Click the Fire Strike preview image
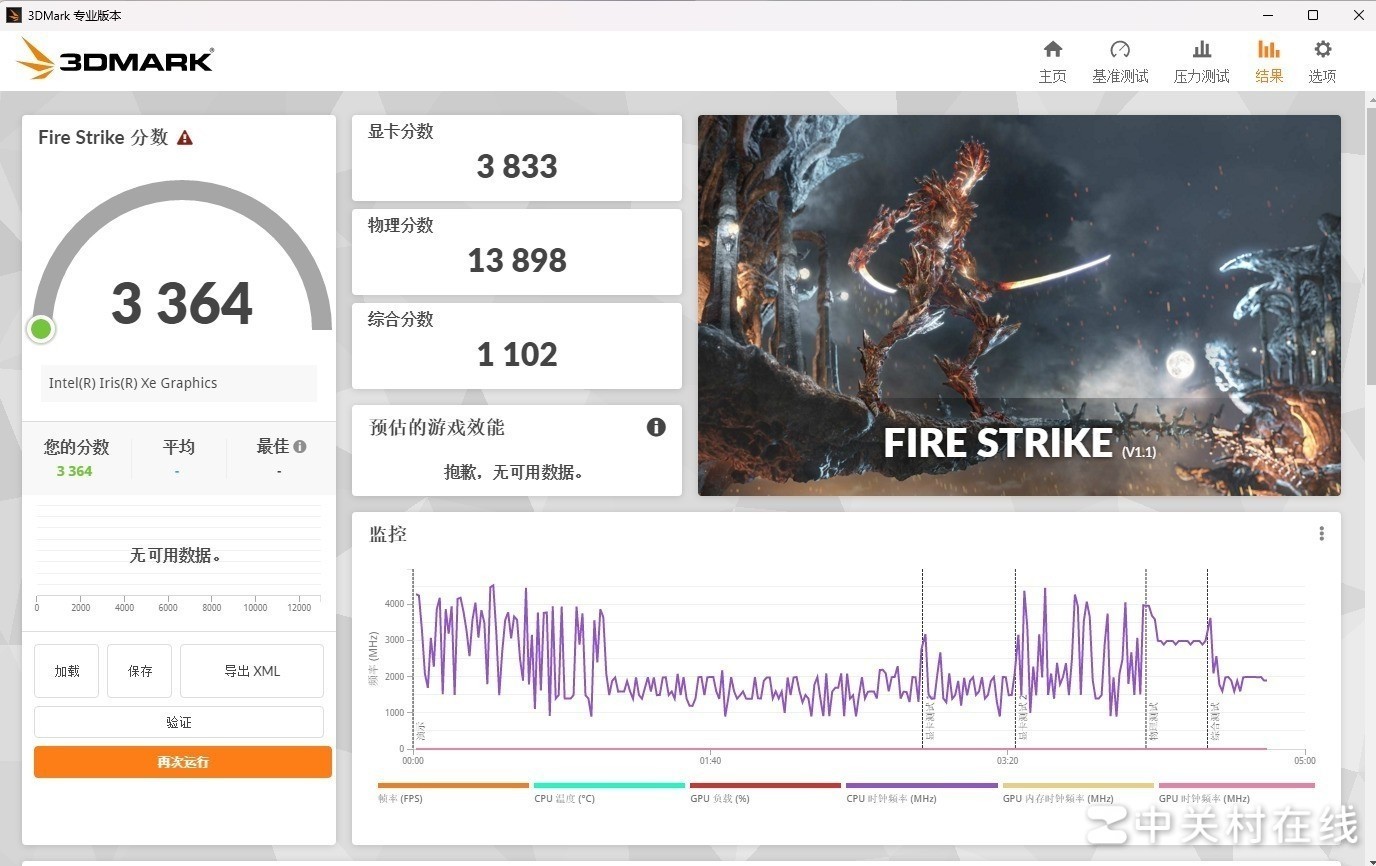Screen dimensions: 1376x866 [1018, 305]
